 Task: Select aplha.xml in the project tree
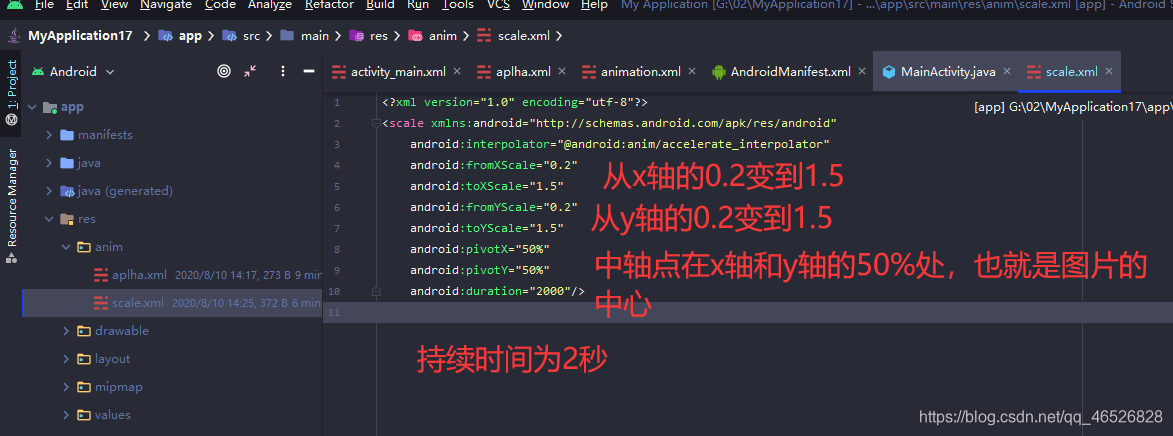(172, 274)
